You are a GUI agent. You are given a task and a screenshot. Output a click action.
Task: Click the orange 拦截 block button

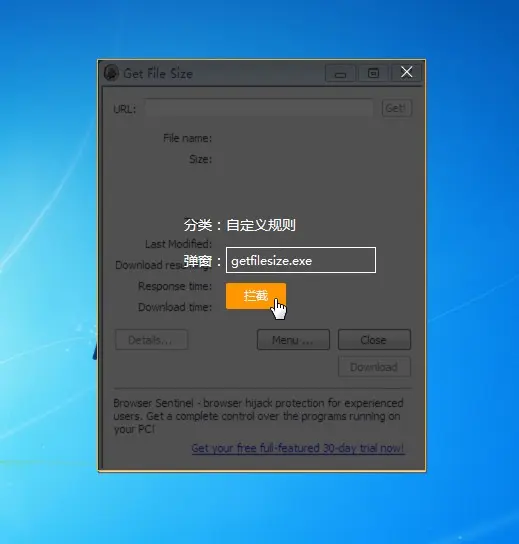point(256,296)
